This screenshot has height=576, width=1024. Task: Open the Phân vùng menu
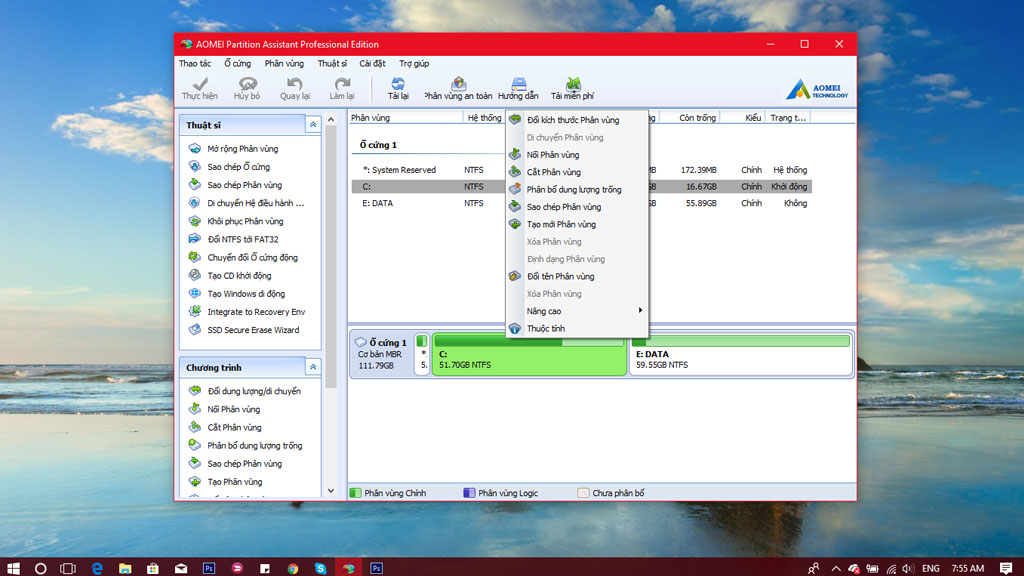pos(284,63)
